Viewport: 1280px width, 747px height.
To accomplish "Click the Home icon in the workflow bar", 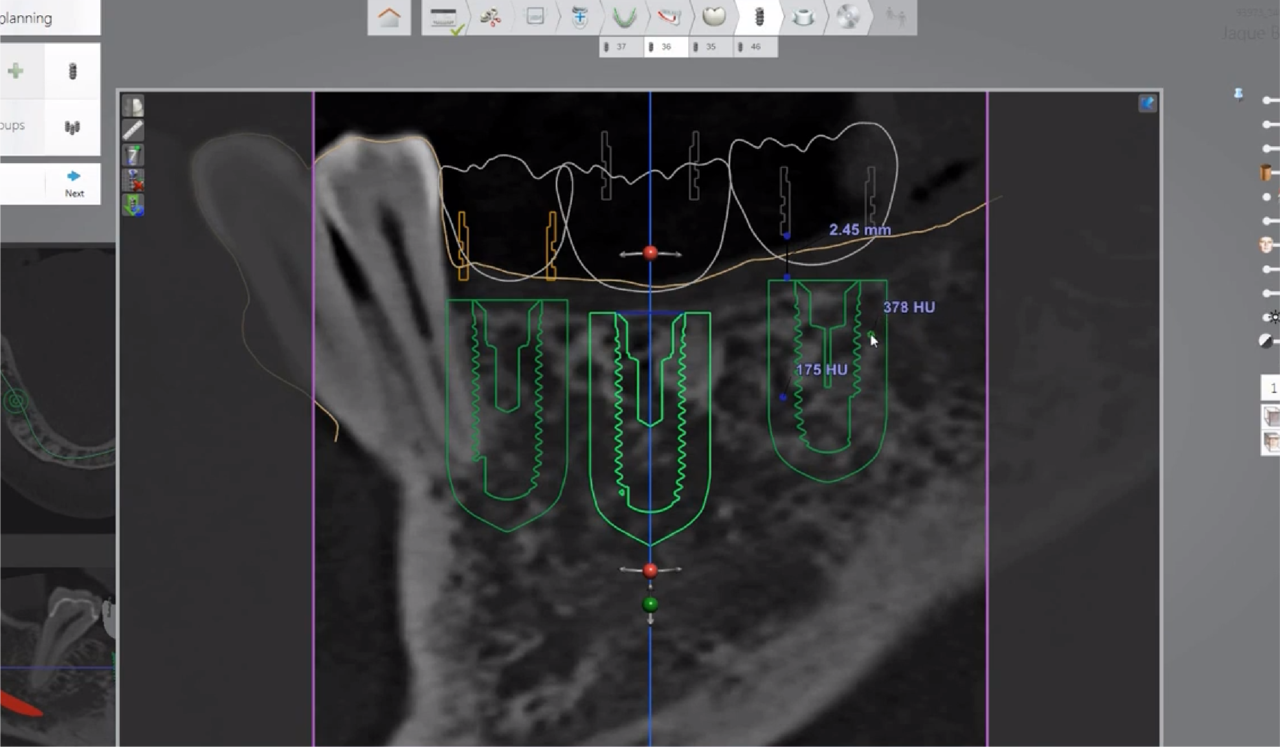I will click(389, 17).
